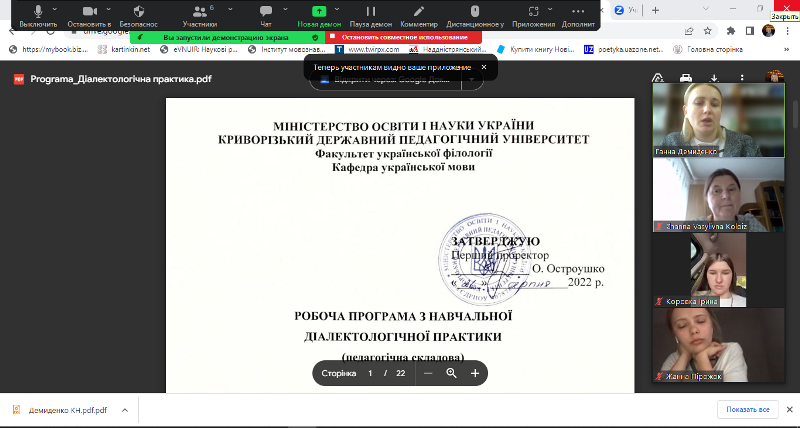Click Остановить совместное использование red button
This screenshot has height=428, width=800.
[405, 37]
